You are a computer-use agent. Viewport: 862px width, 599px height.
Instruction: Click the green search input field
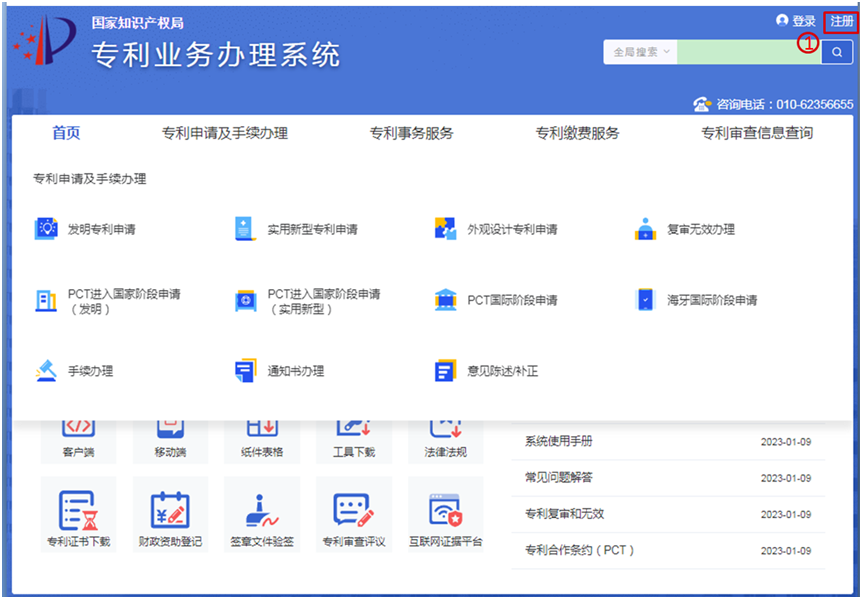pos(749,52)
